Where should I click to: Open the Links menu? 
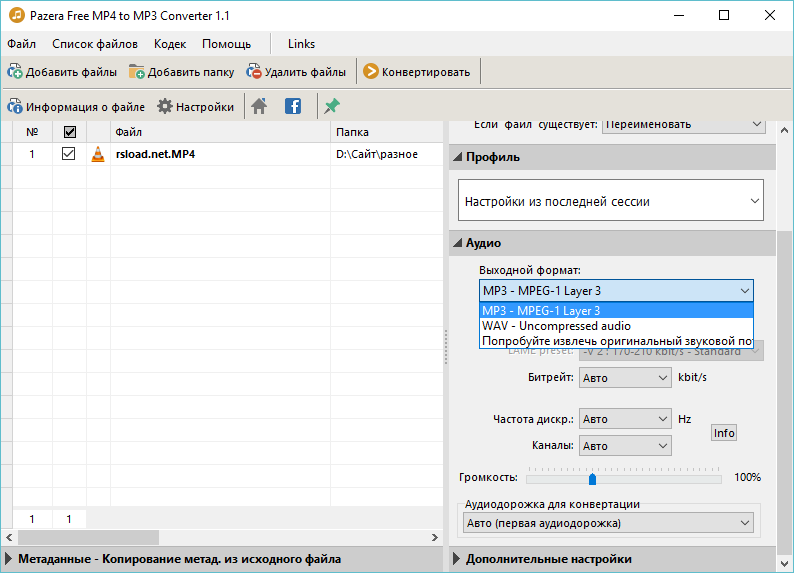(x=301, y=44)
